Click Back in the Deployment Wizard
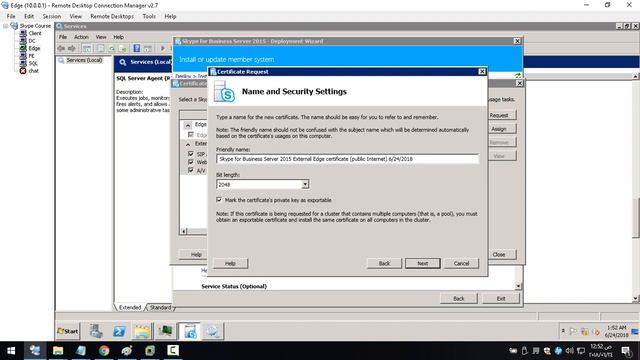The width and height of the screenshot is (640, 360). coord(458,298)
